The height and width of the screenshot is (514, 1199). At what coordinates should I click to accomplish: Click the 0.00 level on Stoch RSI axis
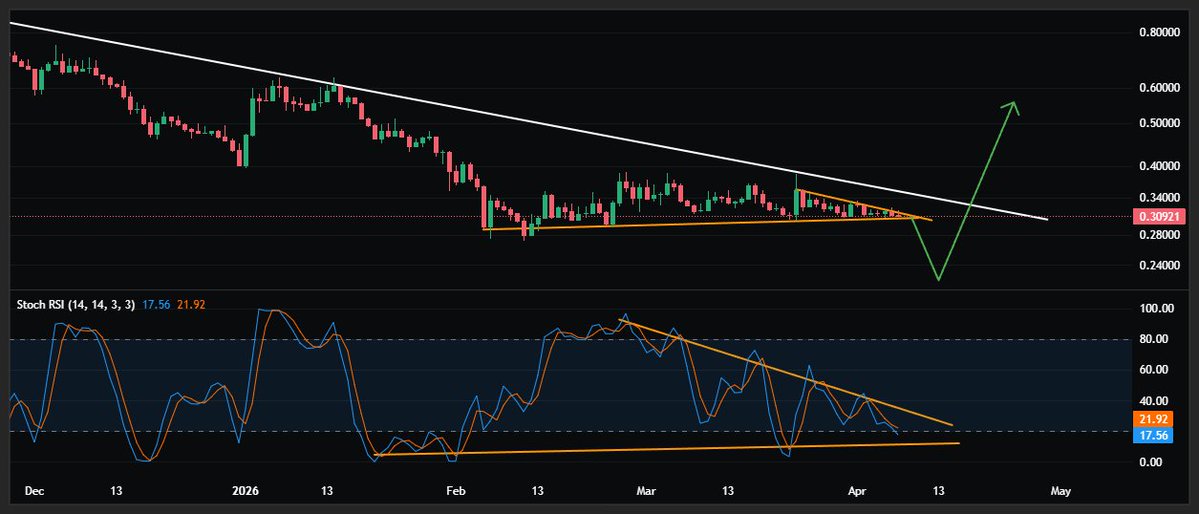click(x=1160, y=462)
